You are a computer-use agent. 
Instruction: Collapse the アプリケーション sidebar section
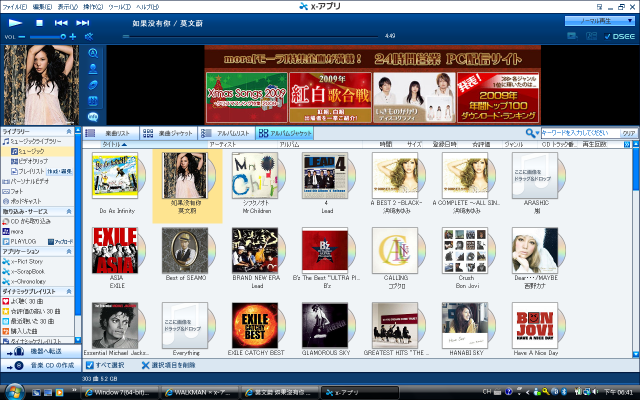tap(69, 251)
